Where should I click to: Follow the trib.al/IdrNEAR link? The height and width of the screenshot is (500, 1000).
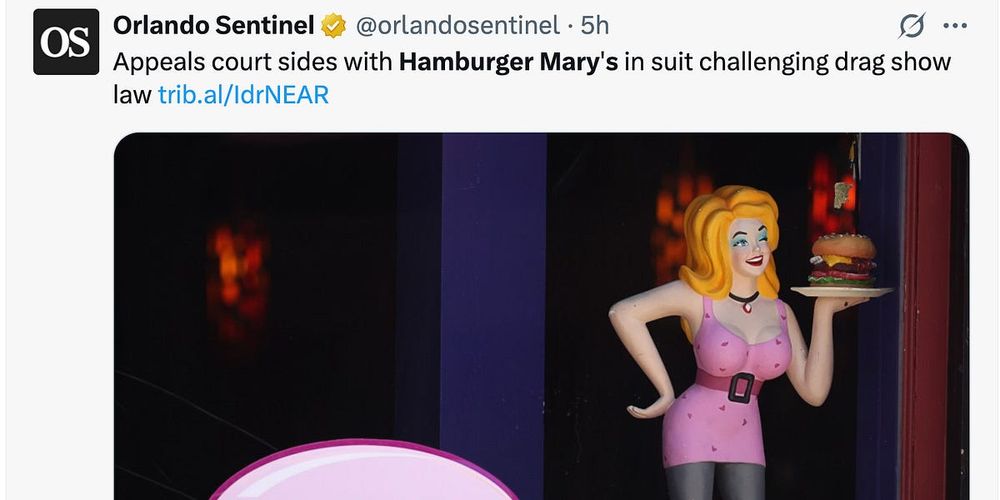(243, 95)
